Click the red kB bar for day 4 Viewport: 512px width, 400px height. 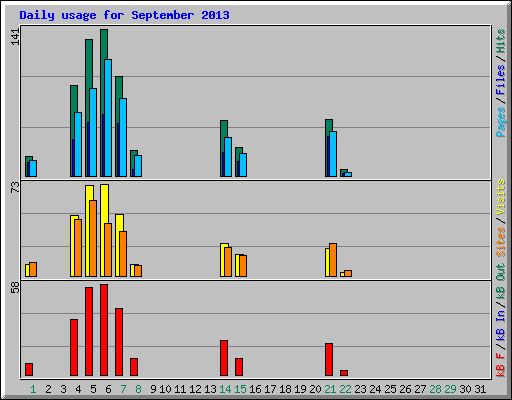point(74,347)
